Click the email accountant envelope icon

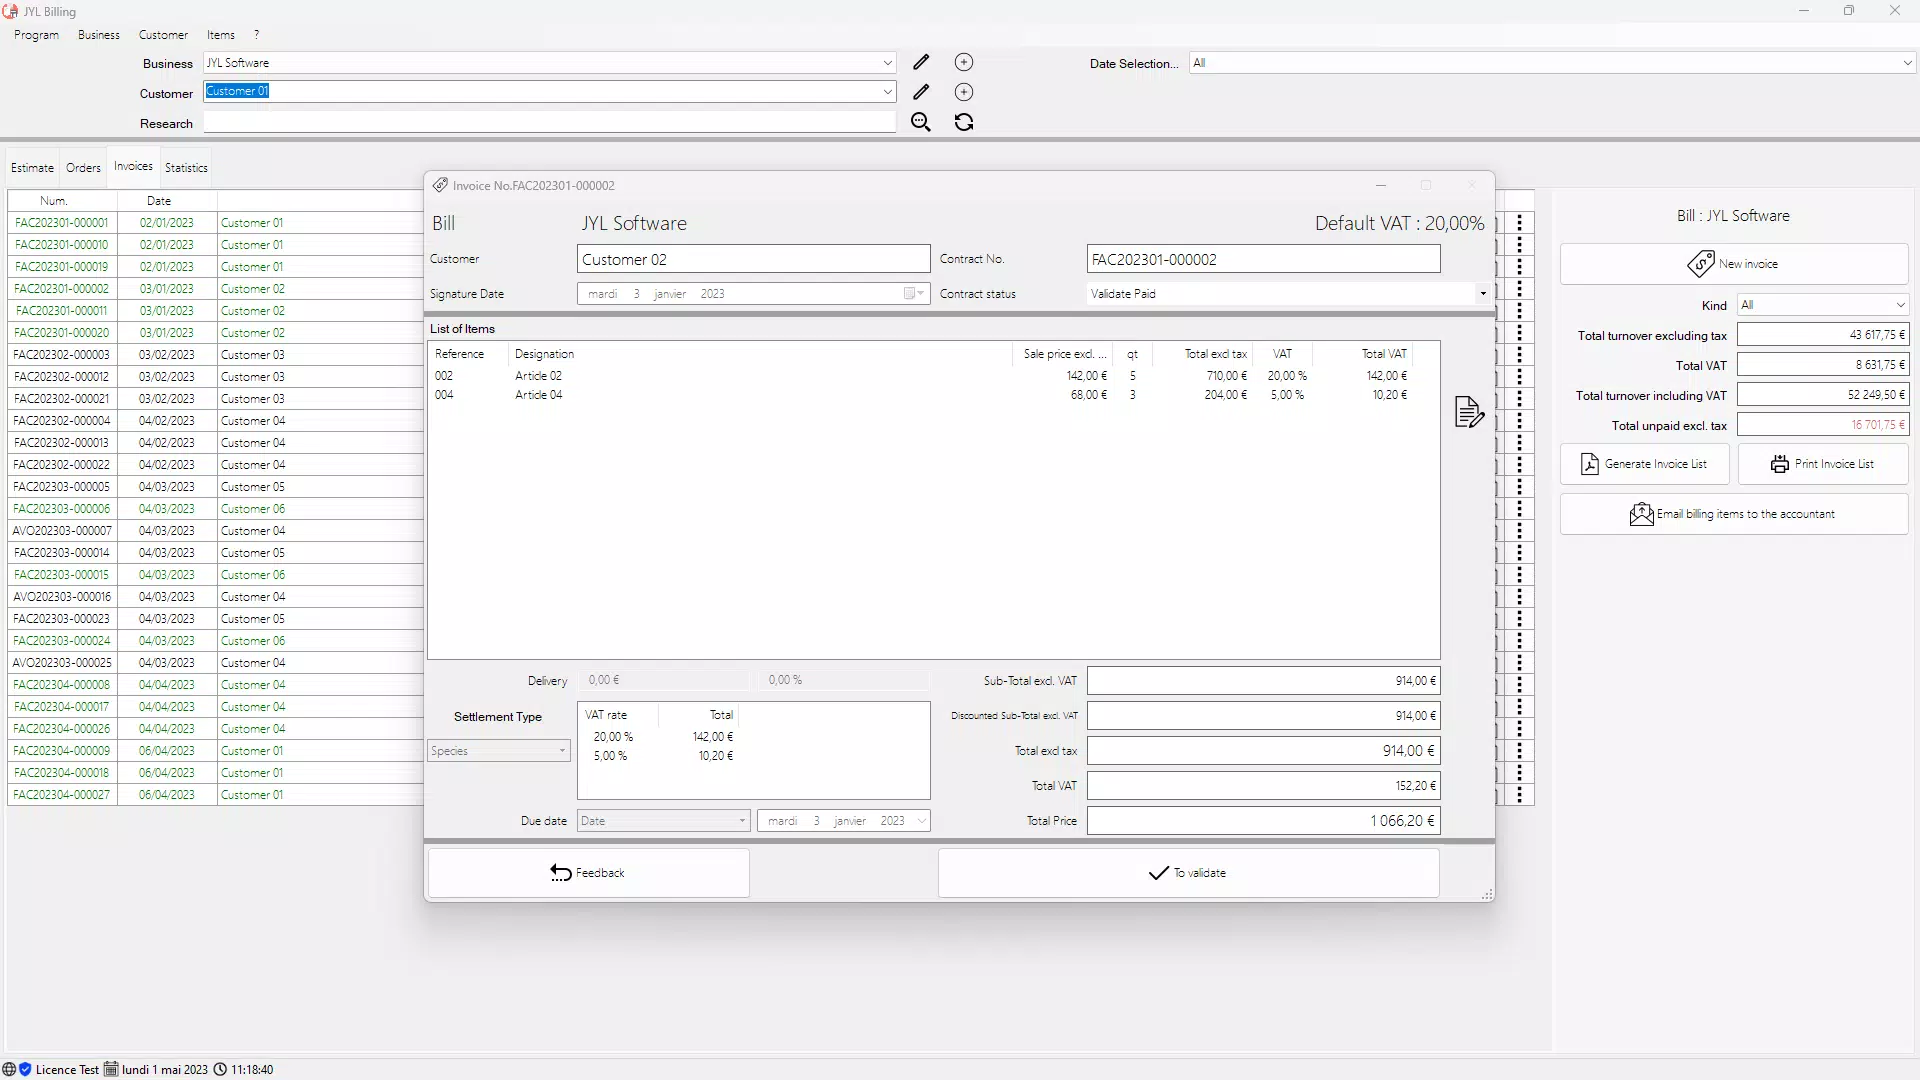pos(1641,514)
